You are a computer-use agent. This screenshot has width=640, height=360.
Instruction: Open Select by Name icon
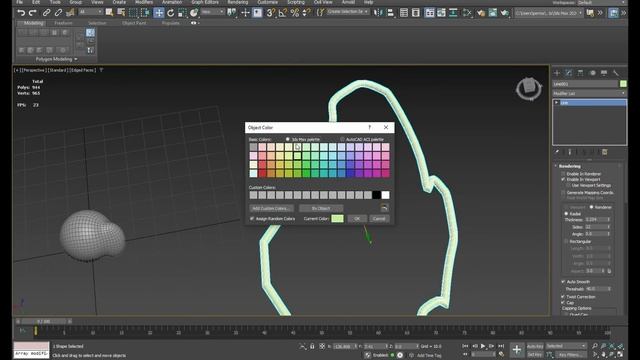tap(121, 13)
